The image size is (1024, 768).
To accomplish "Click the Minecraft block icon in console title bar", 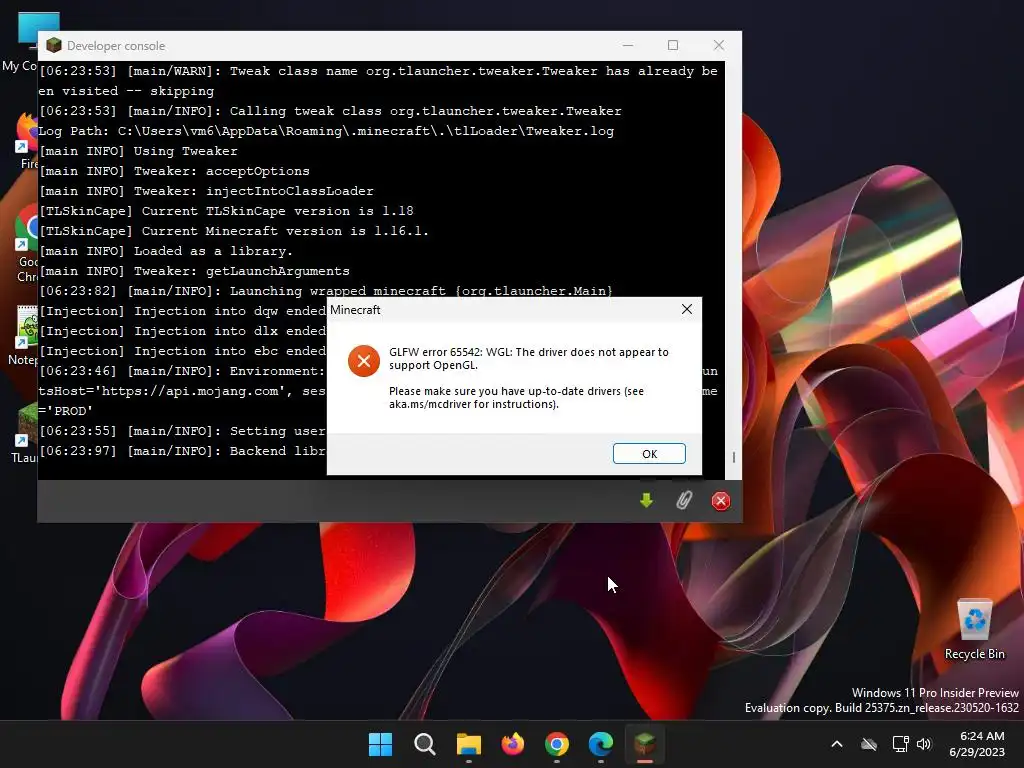I will (x=54, y=45).
